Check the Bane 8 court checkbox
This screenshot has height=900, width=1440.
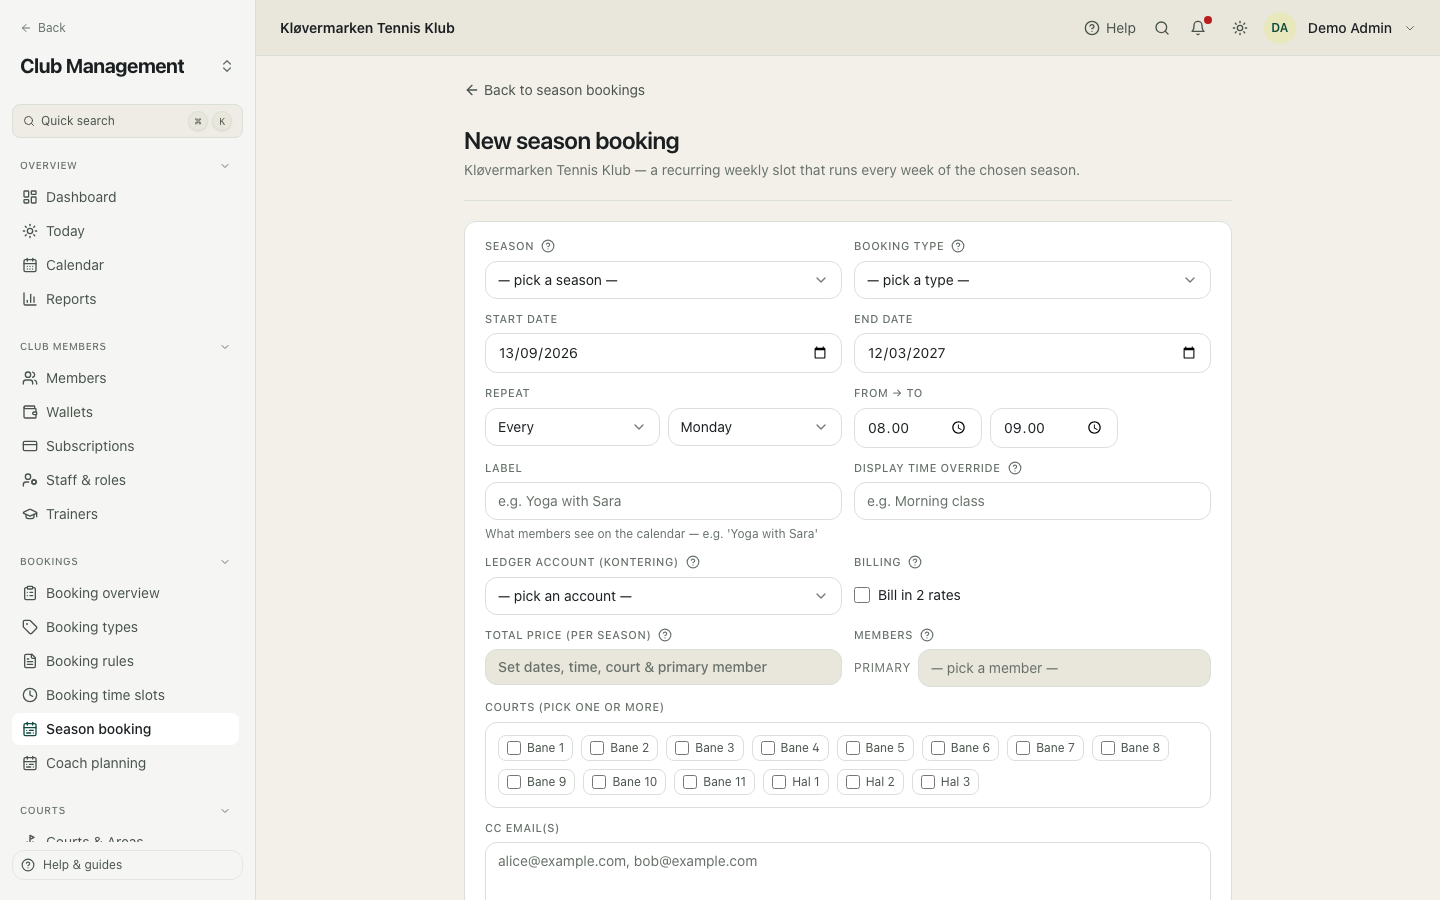(1108, 748)
